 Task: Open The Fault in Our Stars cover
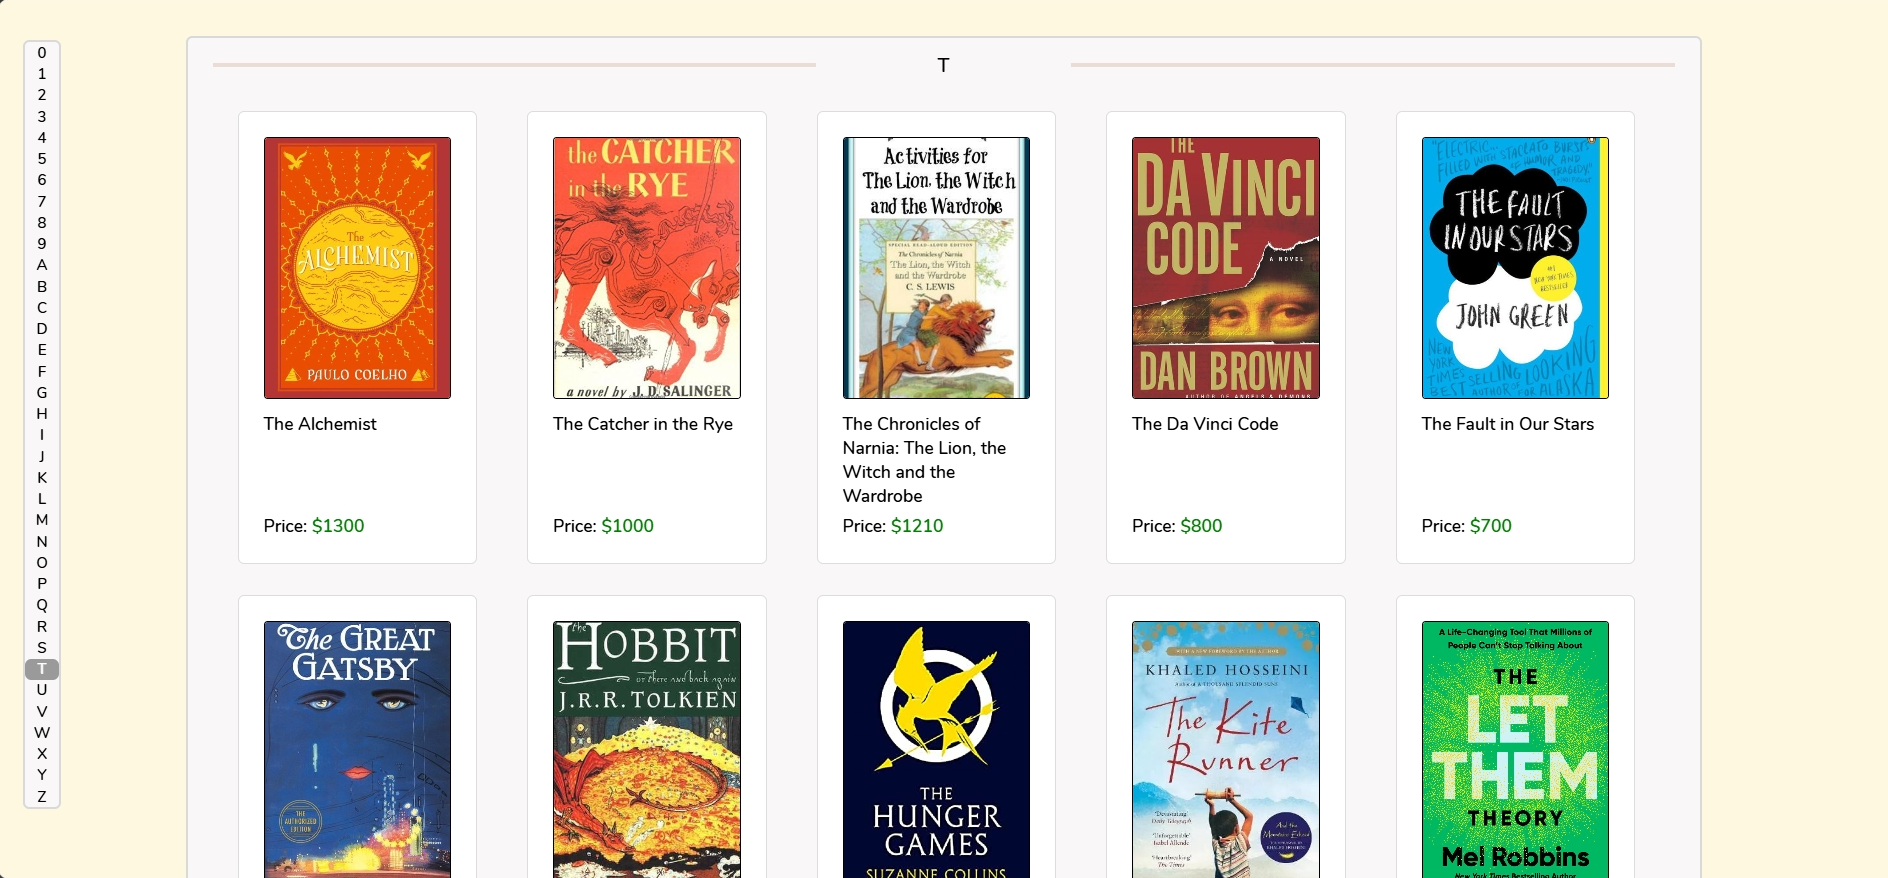coord(1514,268)
